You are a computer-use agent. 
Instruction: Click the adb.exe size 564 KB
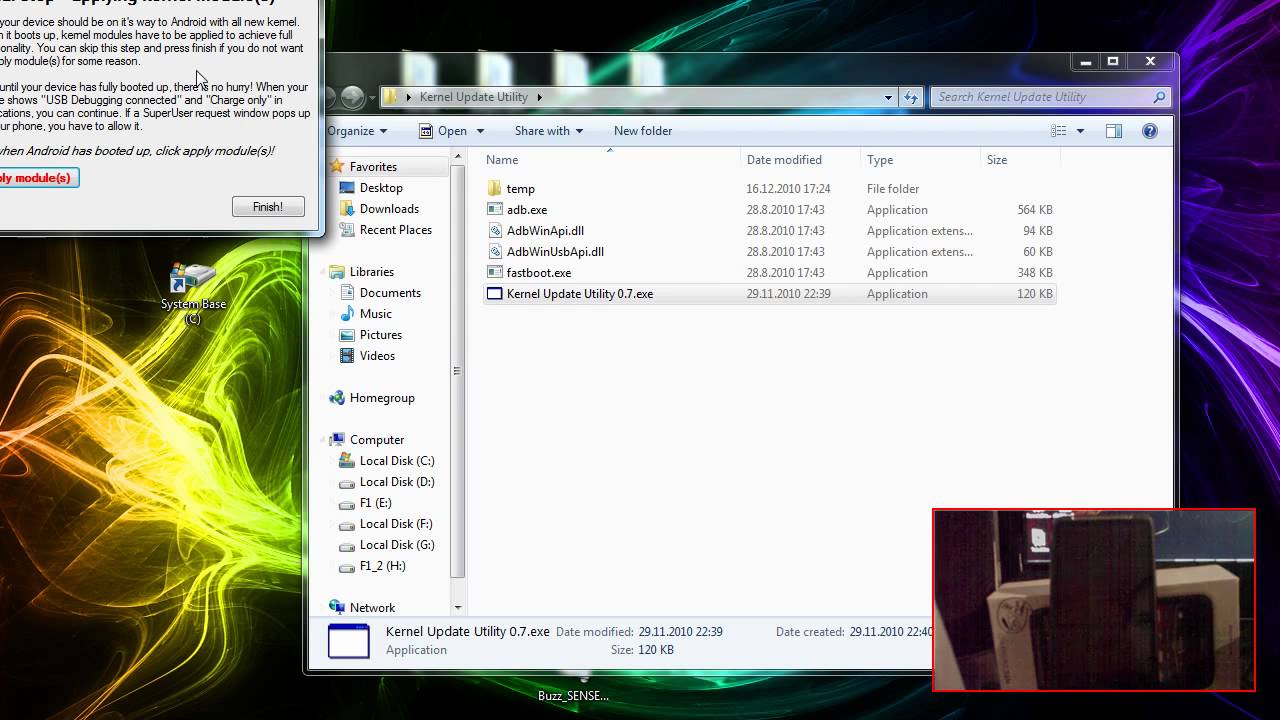point(1035,209)
